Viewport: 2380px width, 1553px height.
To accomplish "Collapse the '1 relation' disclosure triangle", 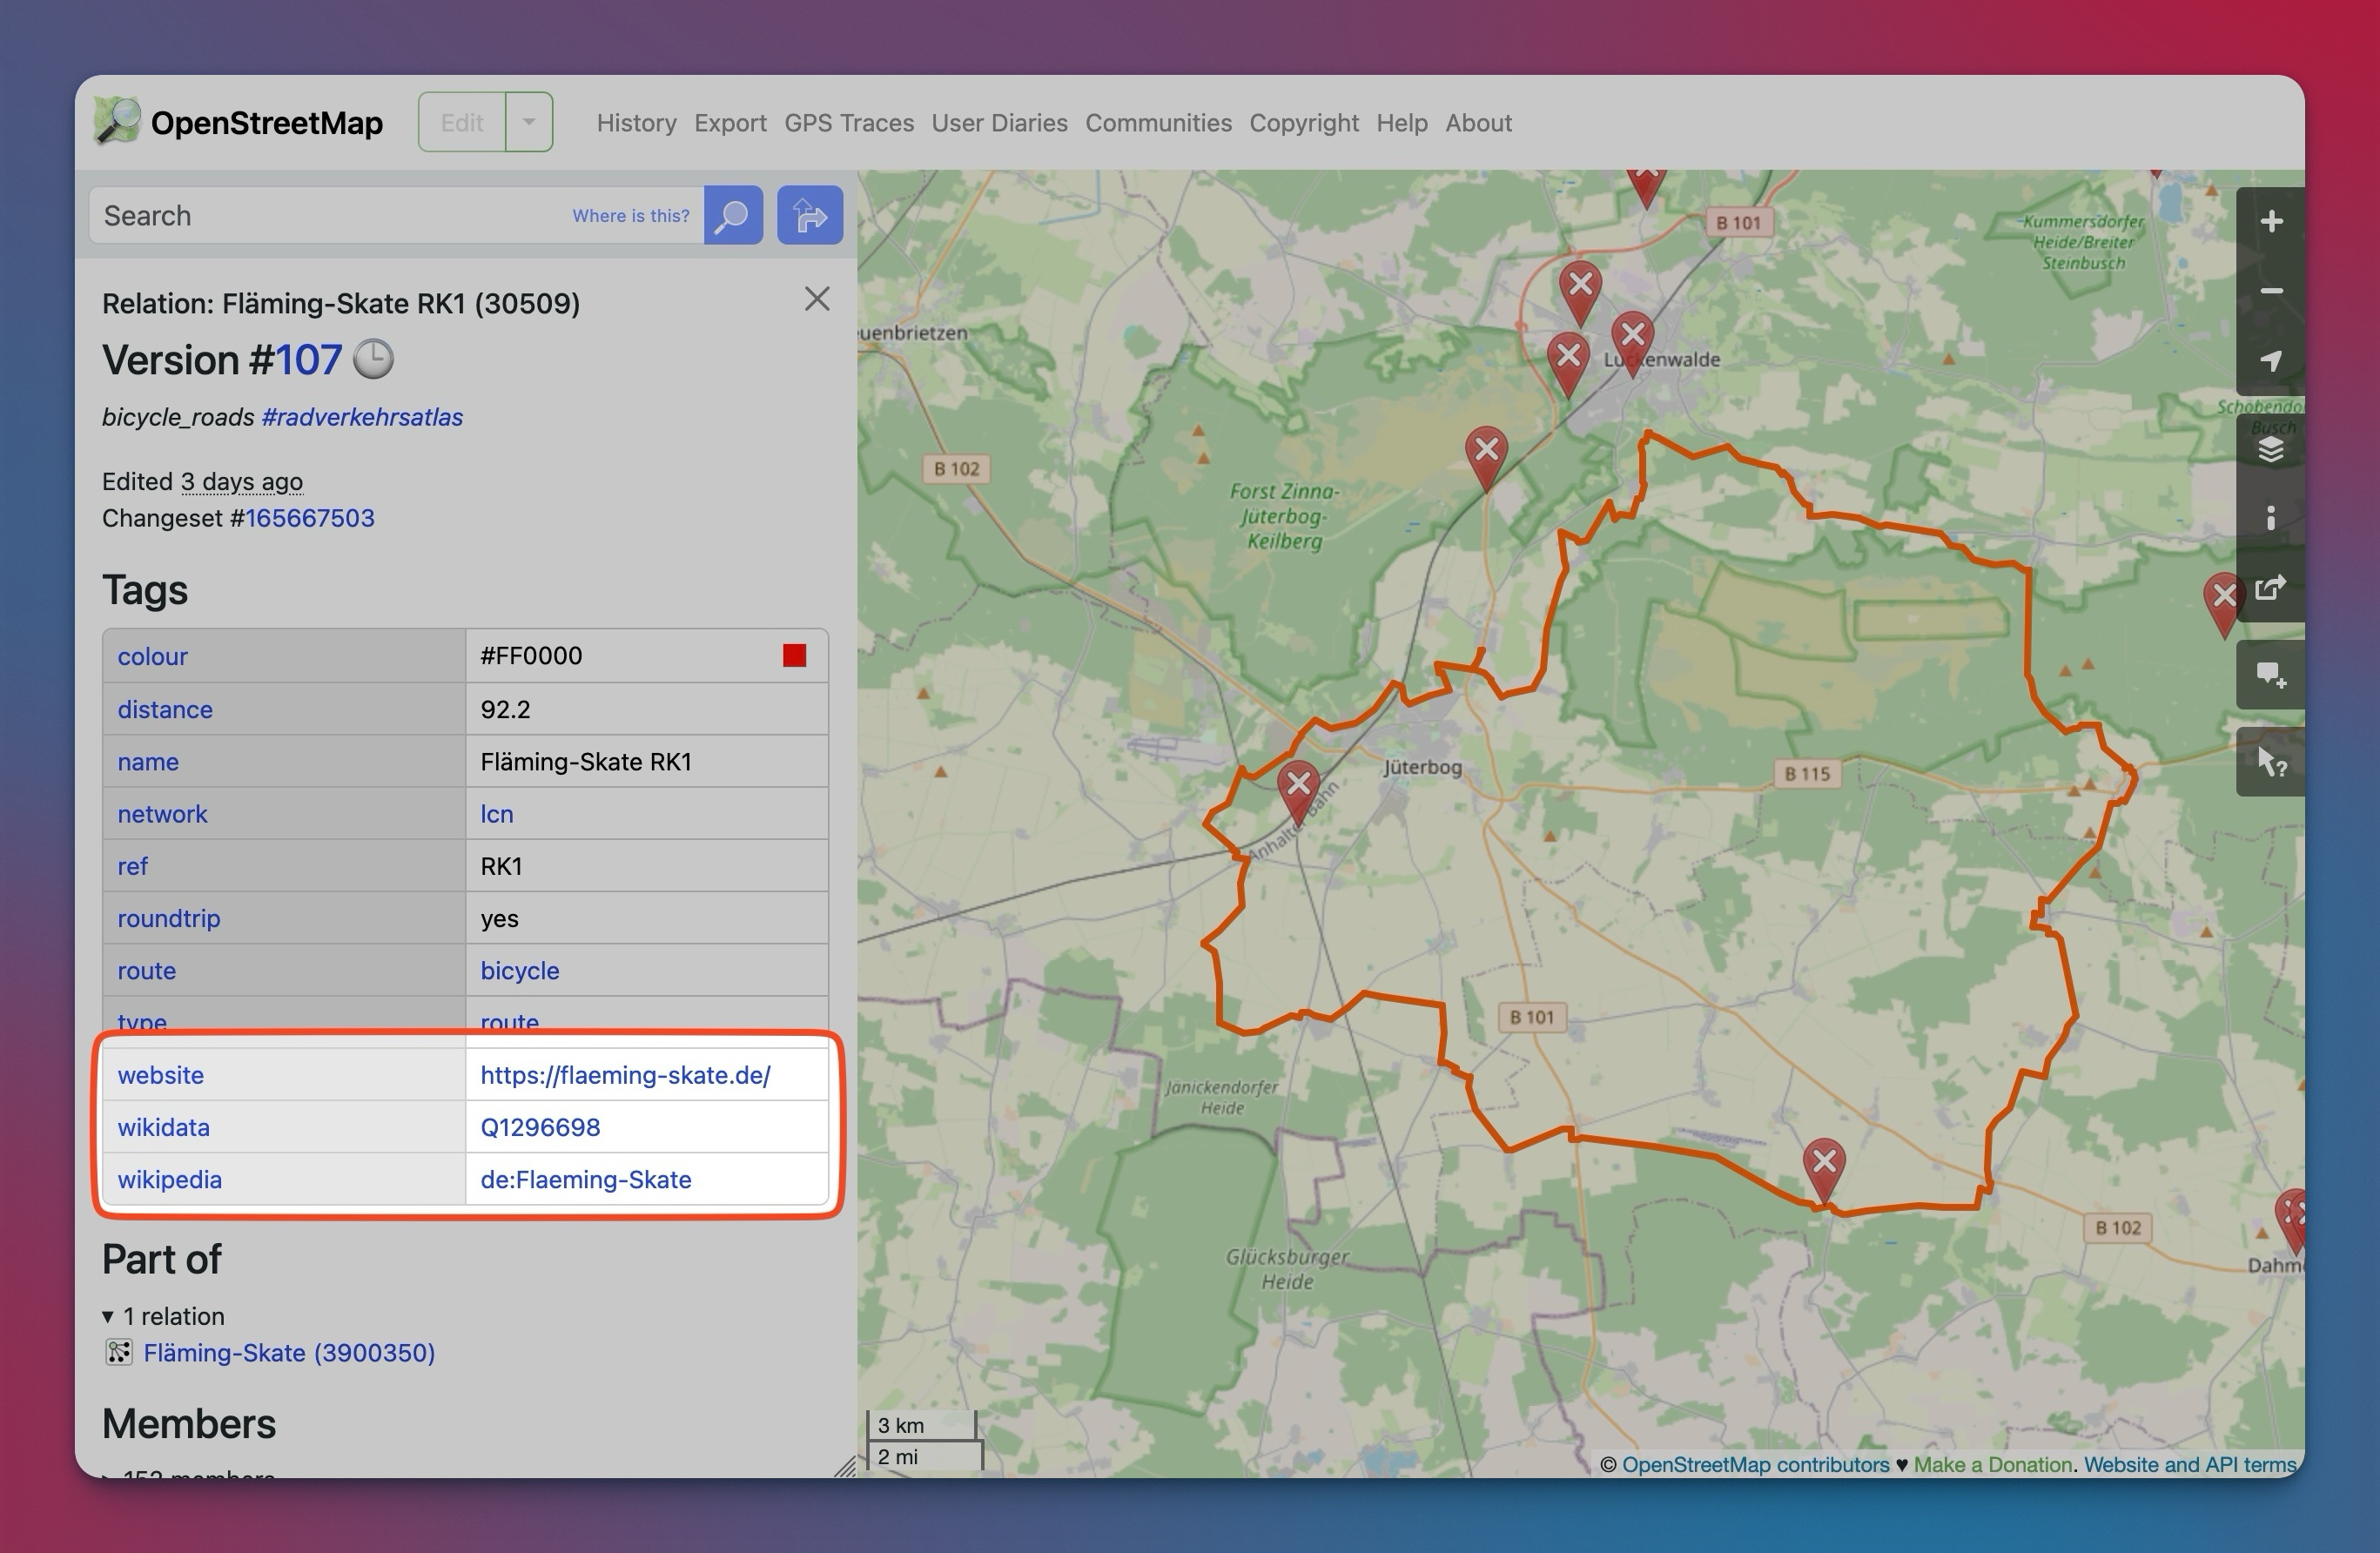I will point(108,1316).
